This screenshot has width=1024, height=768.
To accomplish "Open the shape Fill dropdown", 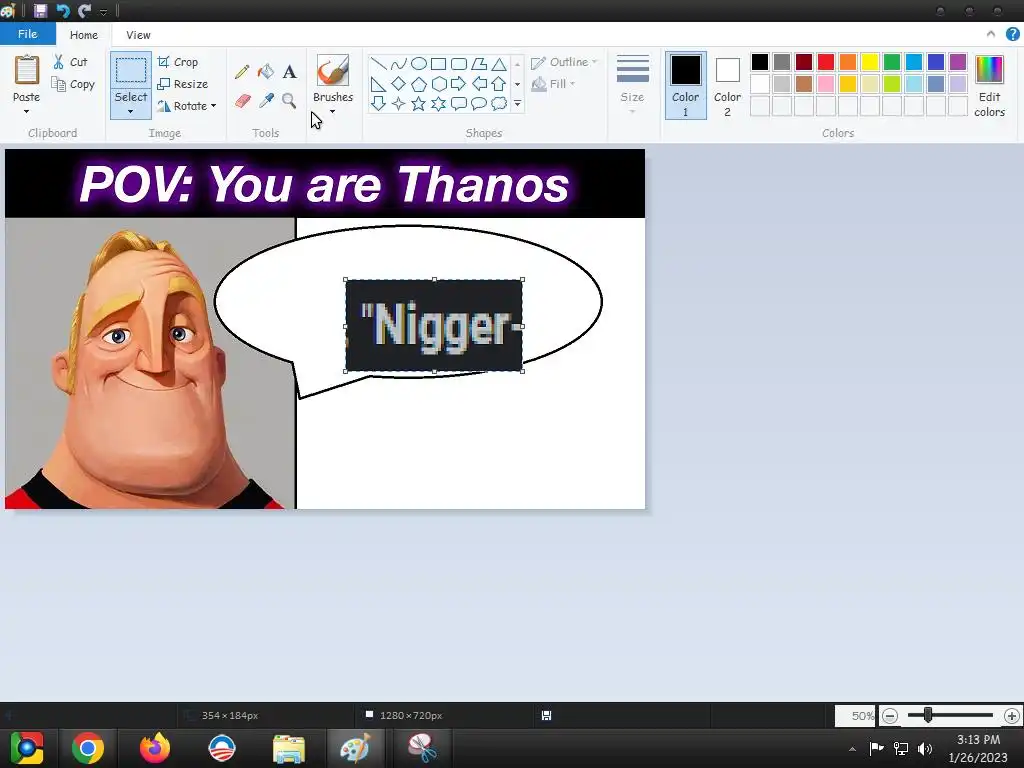I will (x=552, y=84).
